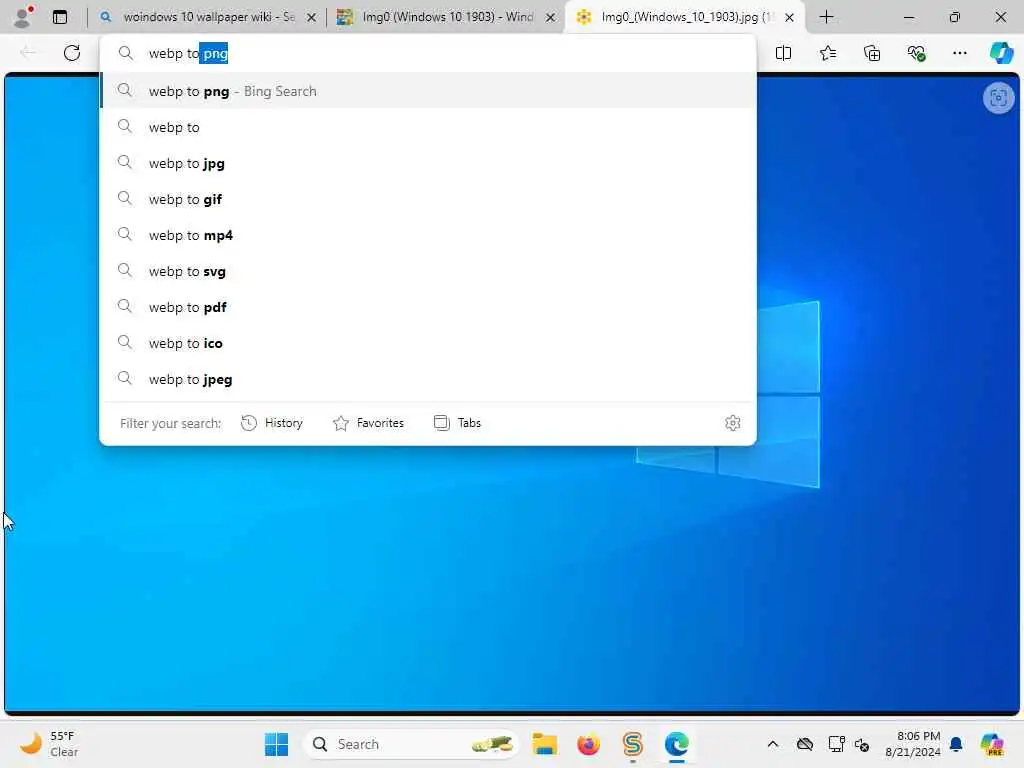Choose the 'webp to pdf' suggestion
The width and height of the screenshot is (1024, 768).
coord(428,306)
